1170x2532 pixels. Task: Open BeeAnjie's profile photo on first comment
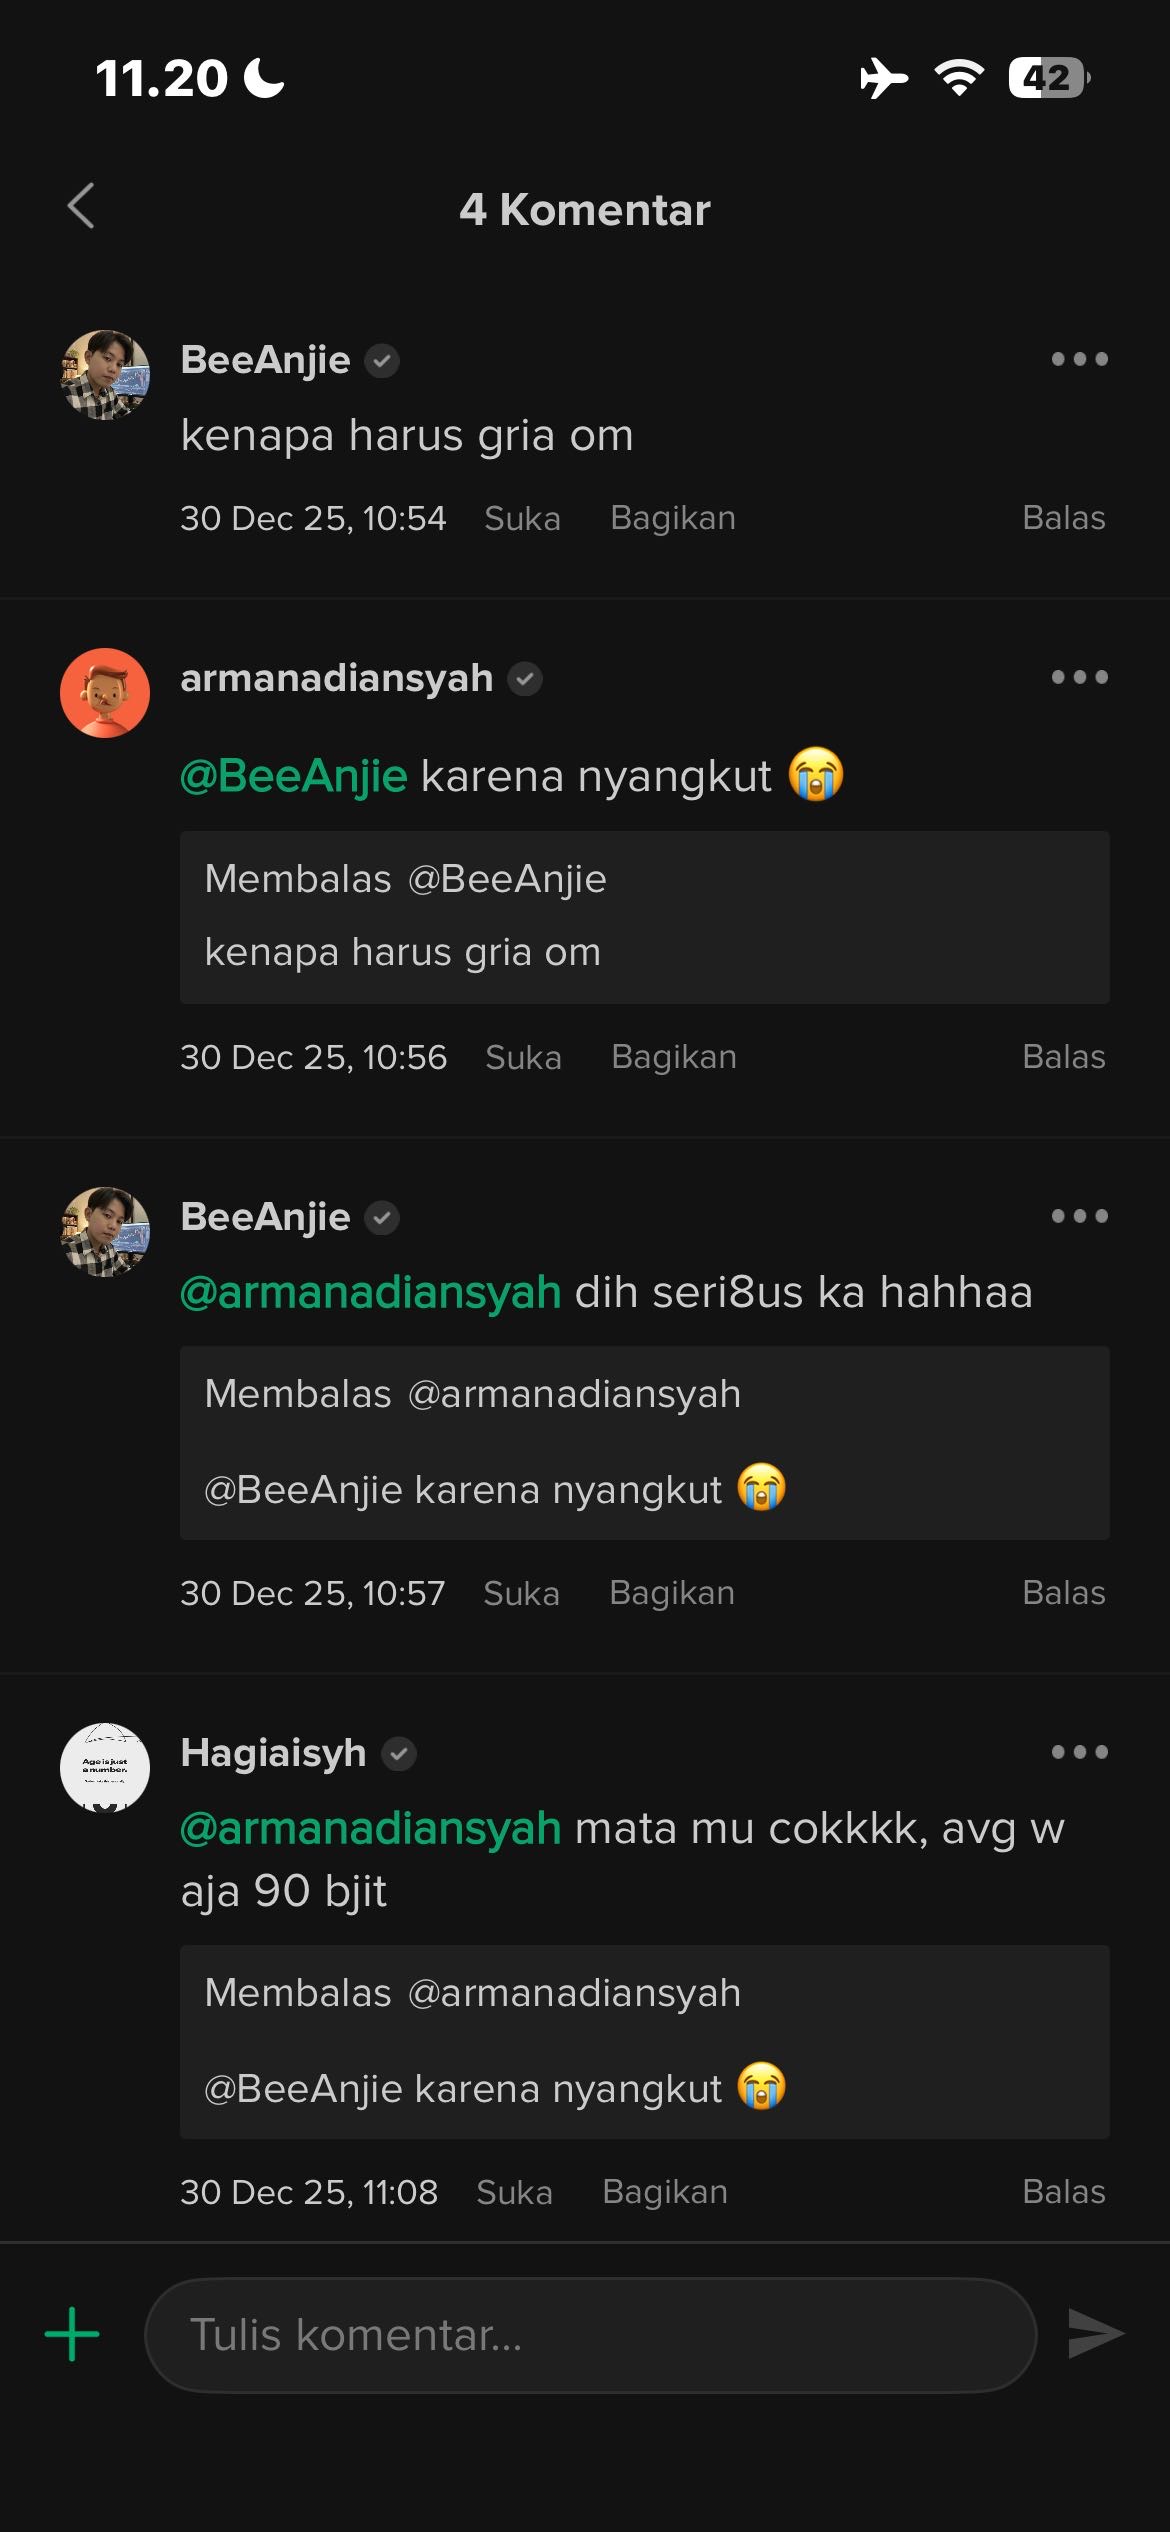coord(105,375)
